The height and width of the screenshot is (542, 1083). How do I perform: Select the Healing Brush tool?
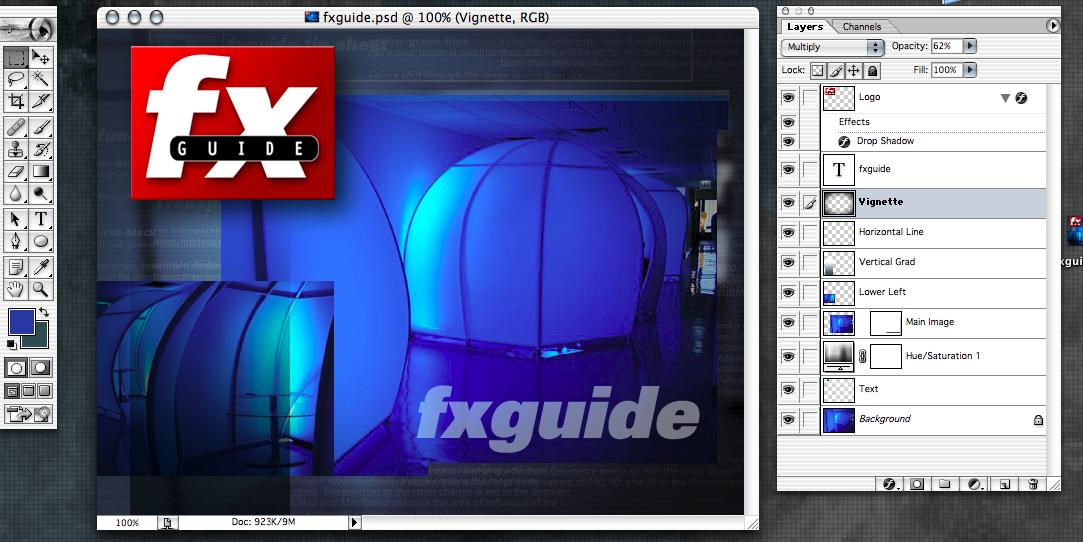[x=16, y=127]
